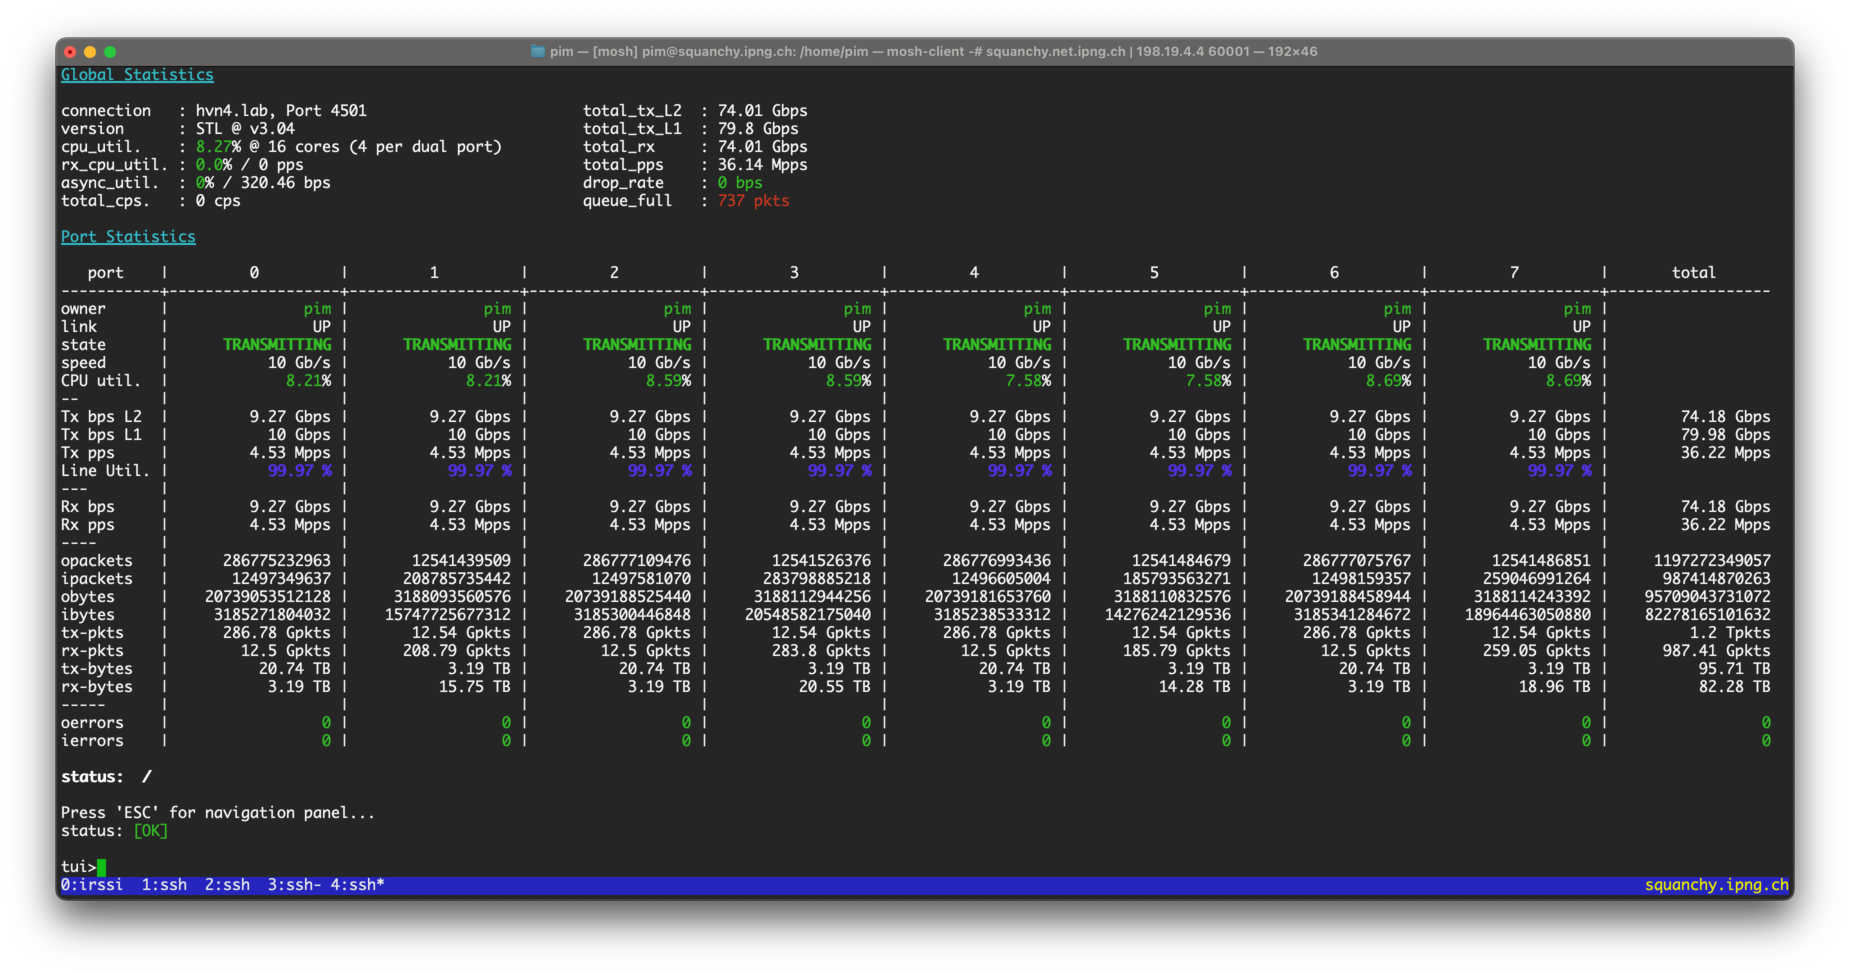
Task: Maximize the window with the green button
Action: 110,52
